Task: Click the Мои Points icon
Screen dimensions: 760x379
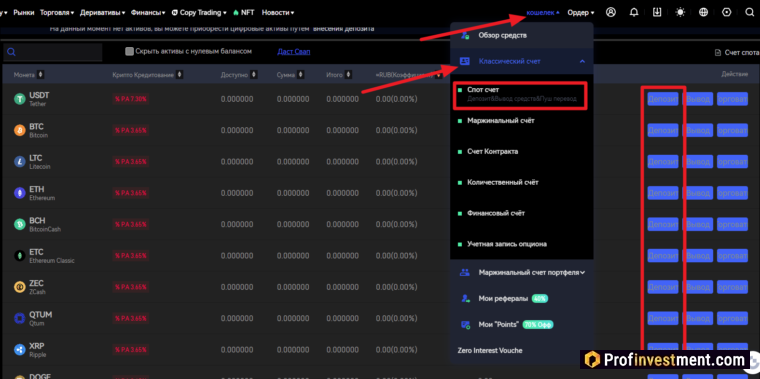Action: coord(465,324)
